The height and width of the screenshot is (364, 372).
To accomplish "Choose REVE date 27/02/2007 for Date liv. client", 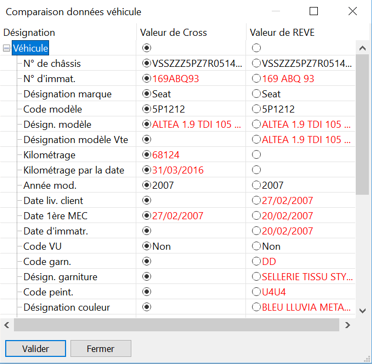I will [x=256, y=200].
